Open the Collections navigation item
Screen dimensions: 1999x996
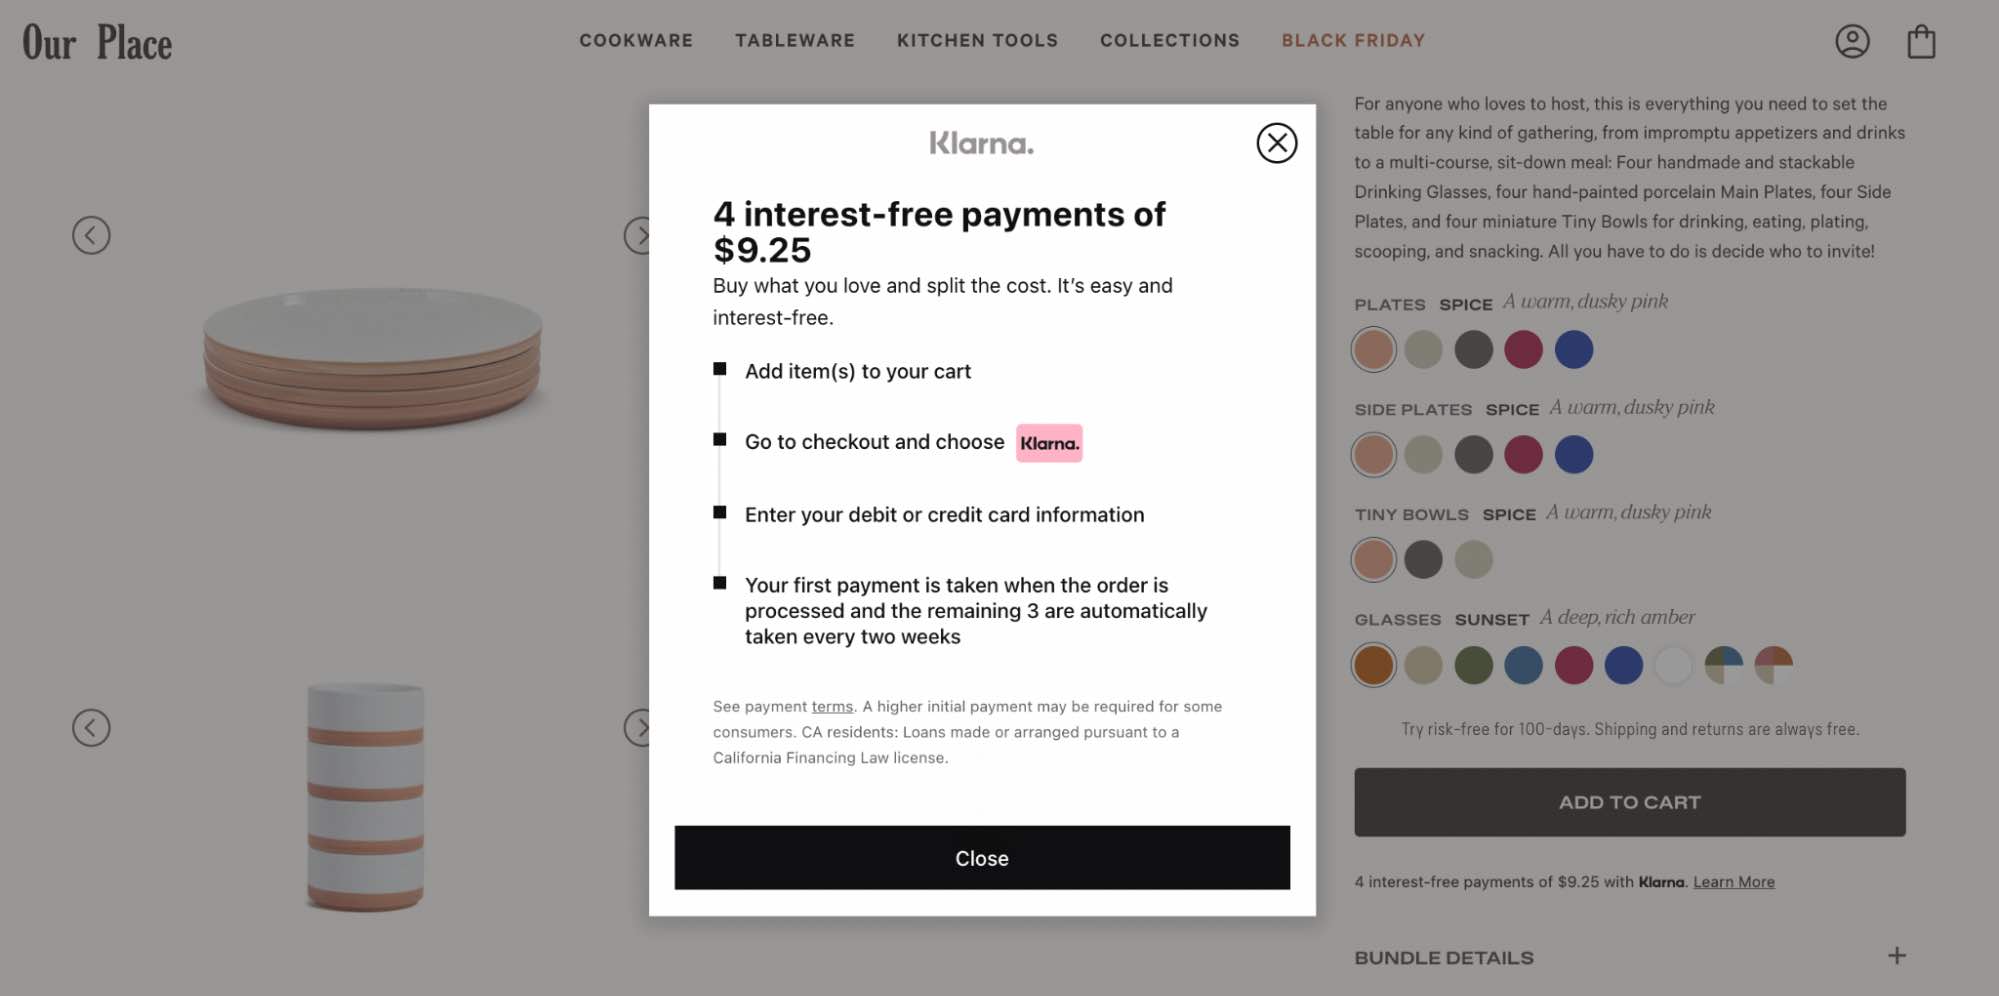(x=1169, y=40)
